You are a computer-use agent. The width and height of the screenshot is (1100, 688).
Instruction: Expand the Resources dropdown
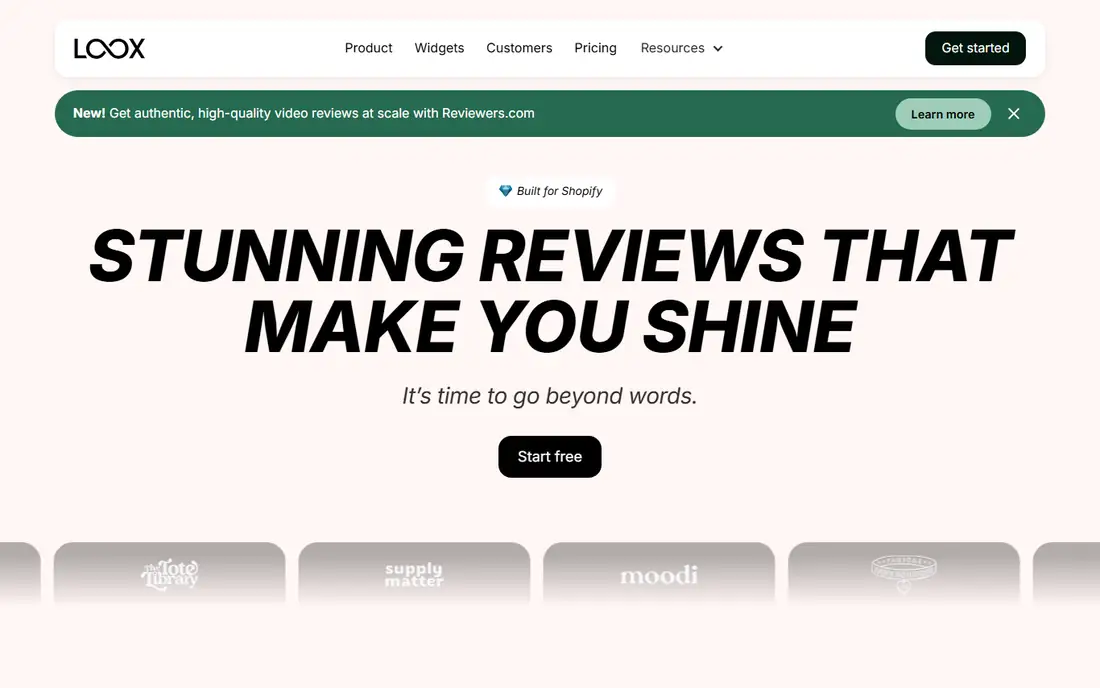point(681,48)
